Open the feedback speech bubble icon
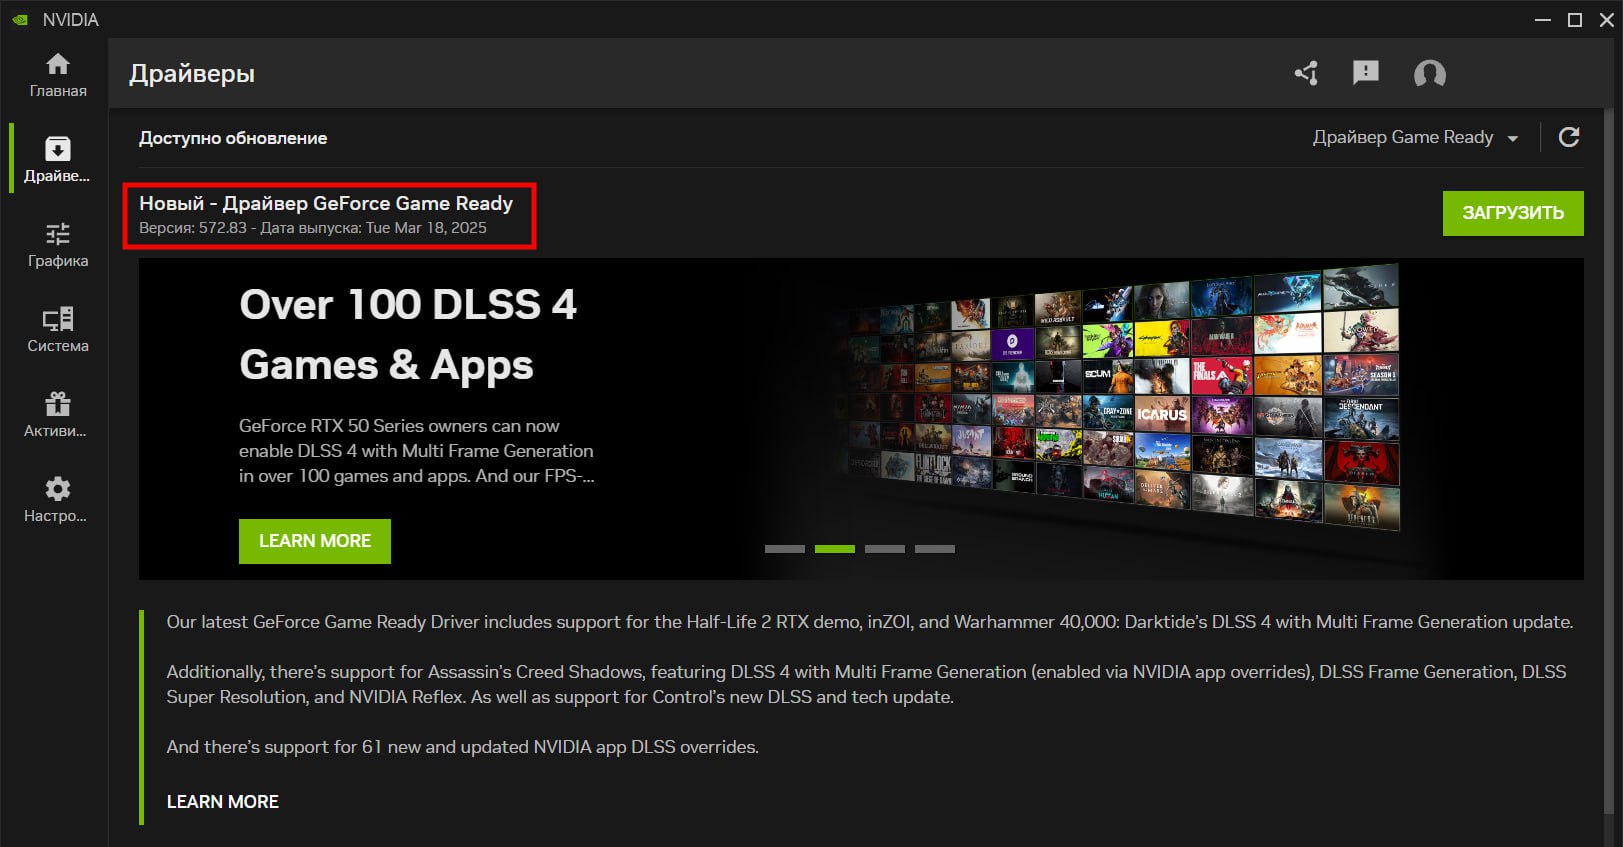Screen dimensions: 1623x847 1366,73
